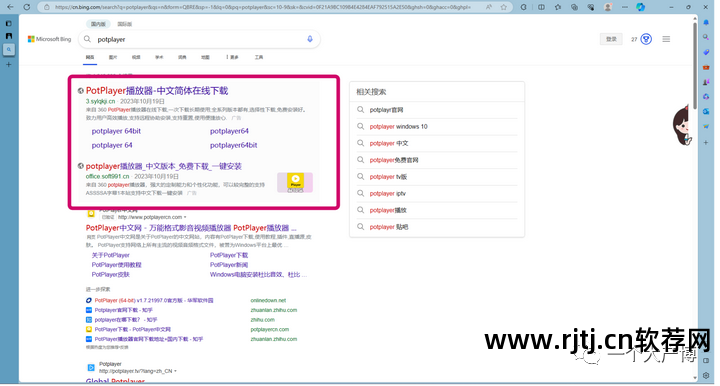Switch to the 国内版 toggle
720x386 pixels.
click(x=98, y=24)
